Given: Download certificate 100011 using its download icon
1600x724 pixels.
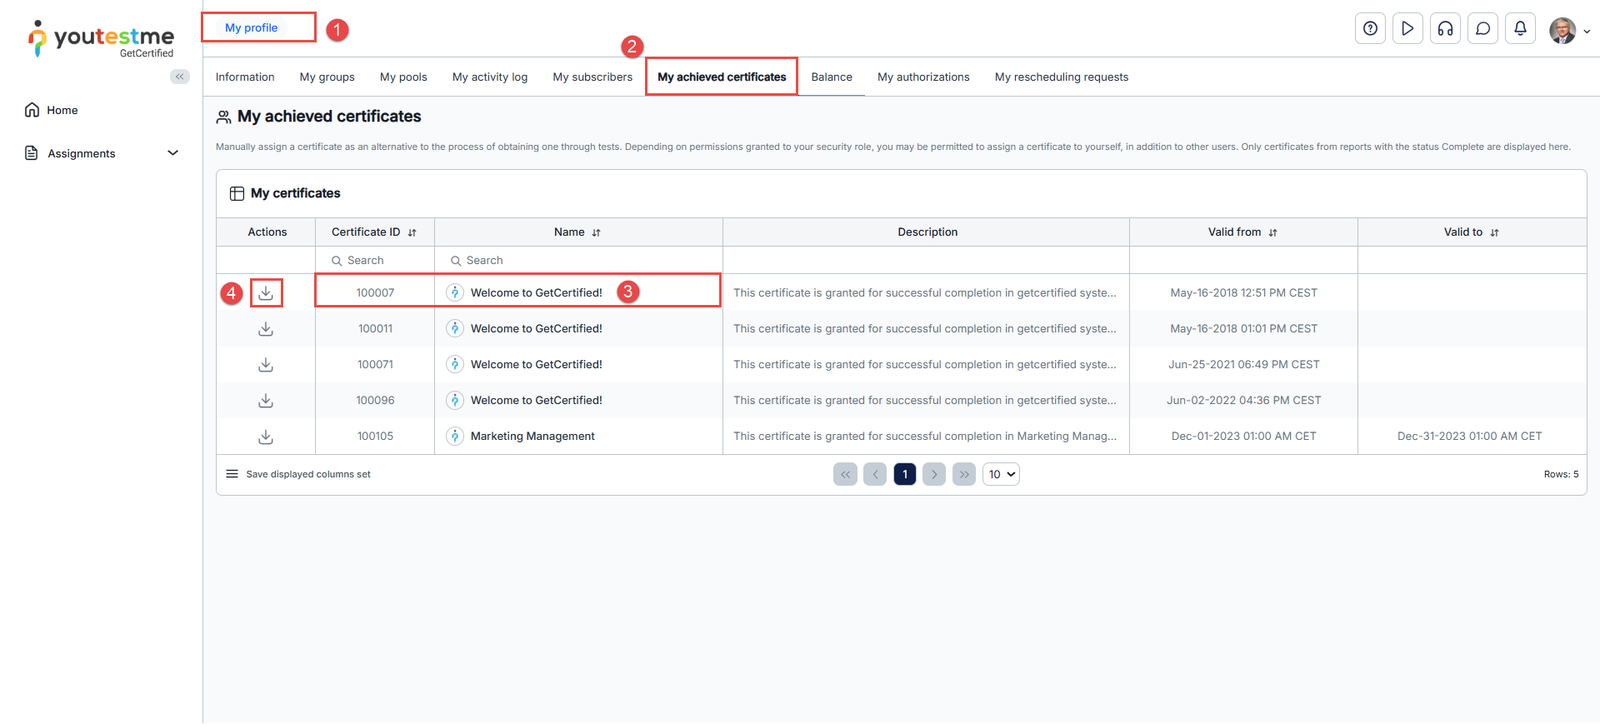Looking at the screenshot, I should coord(265,329).
